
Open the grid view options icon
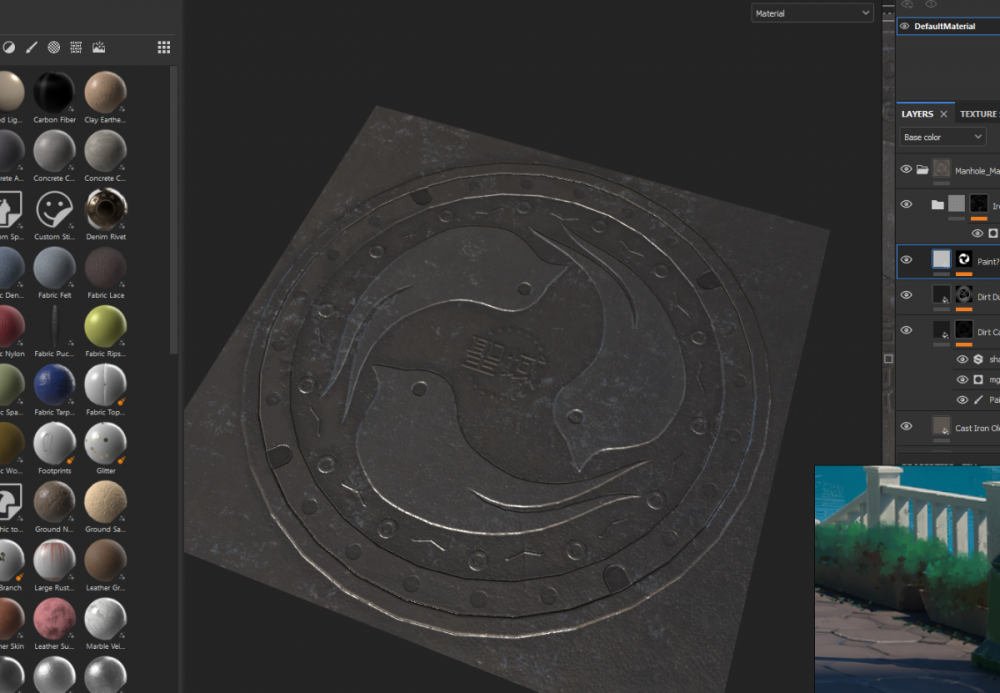pos(164,47)
